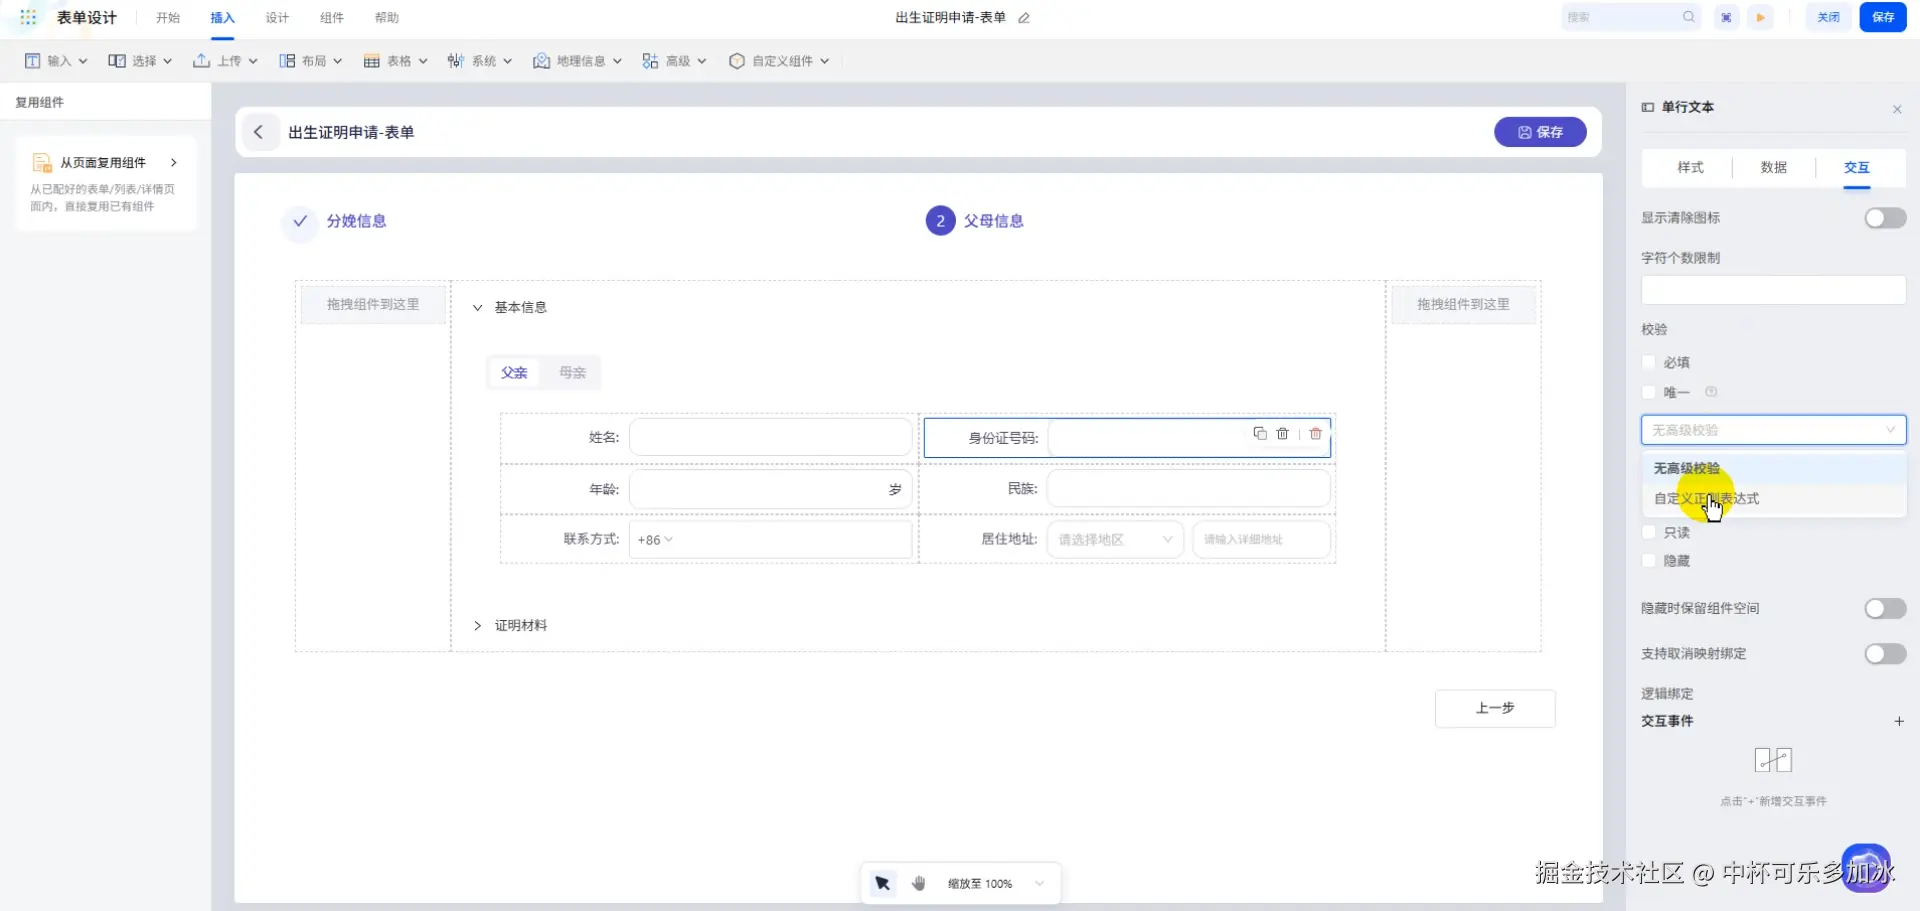The image size is (1920, 911).
Task: Click the 上一步 button
Action: click(1494, 708)
